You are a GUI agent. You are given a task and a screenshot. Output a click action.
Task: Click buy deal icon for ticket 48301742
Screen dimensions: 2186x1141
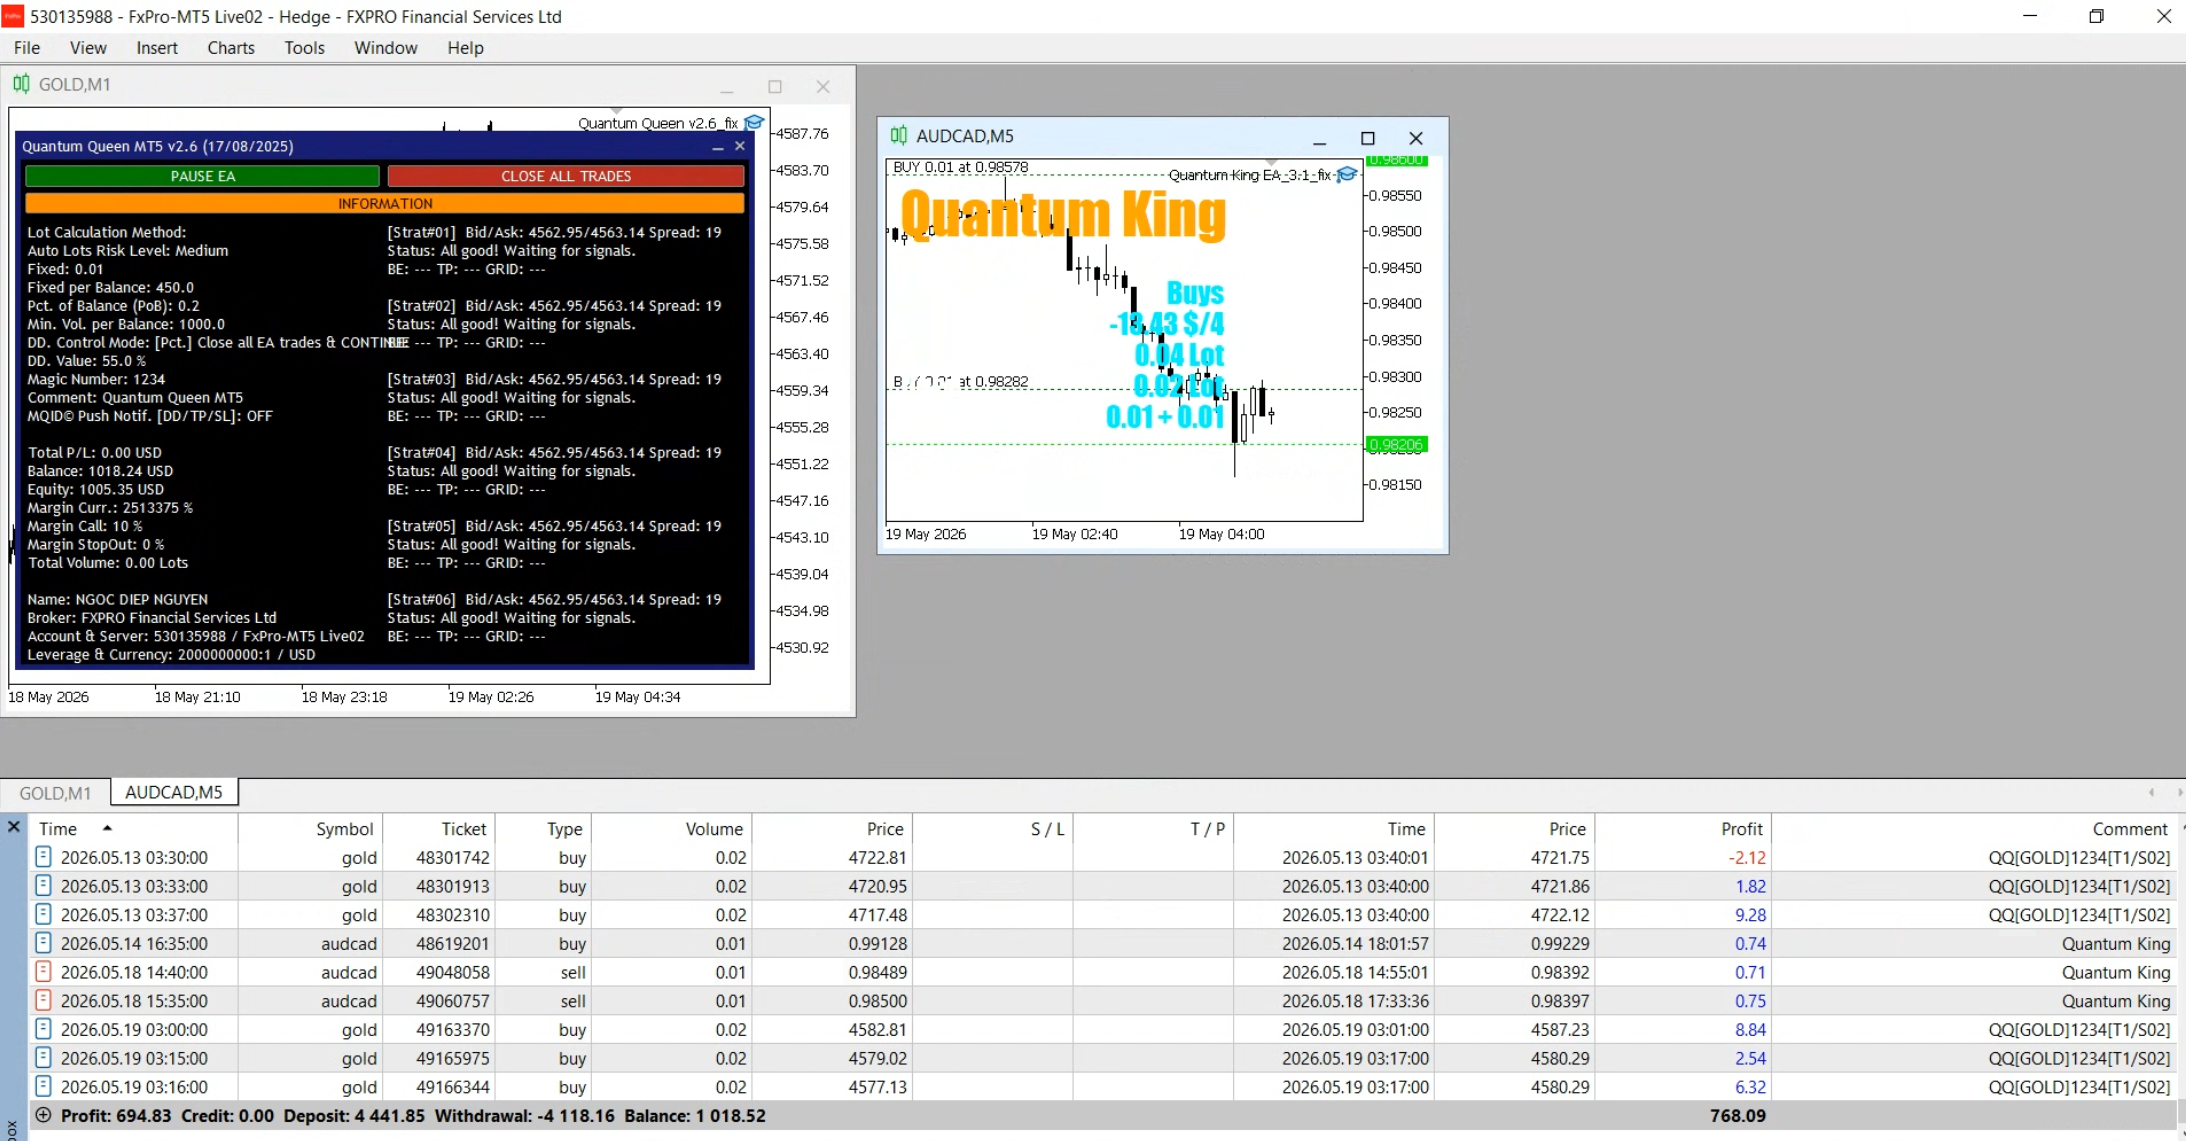(43, 857)
